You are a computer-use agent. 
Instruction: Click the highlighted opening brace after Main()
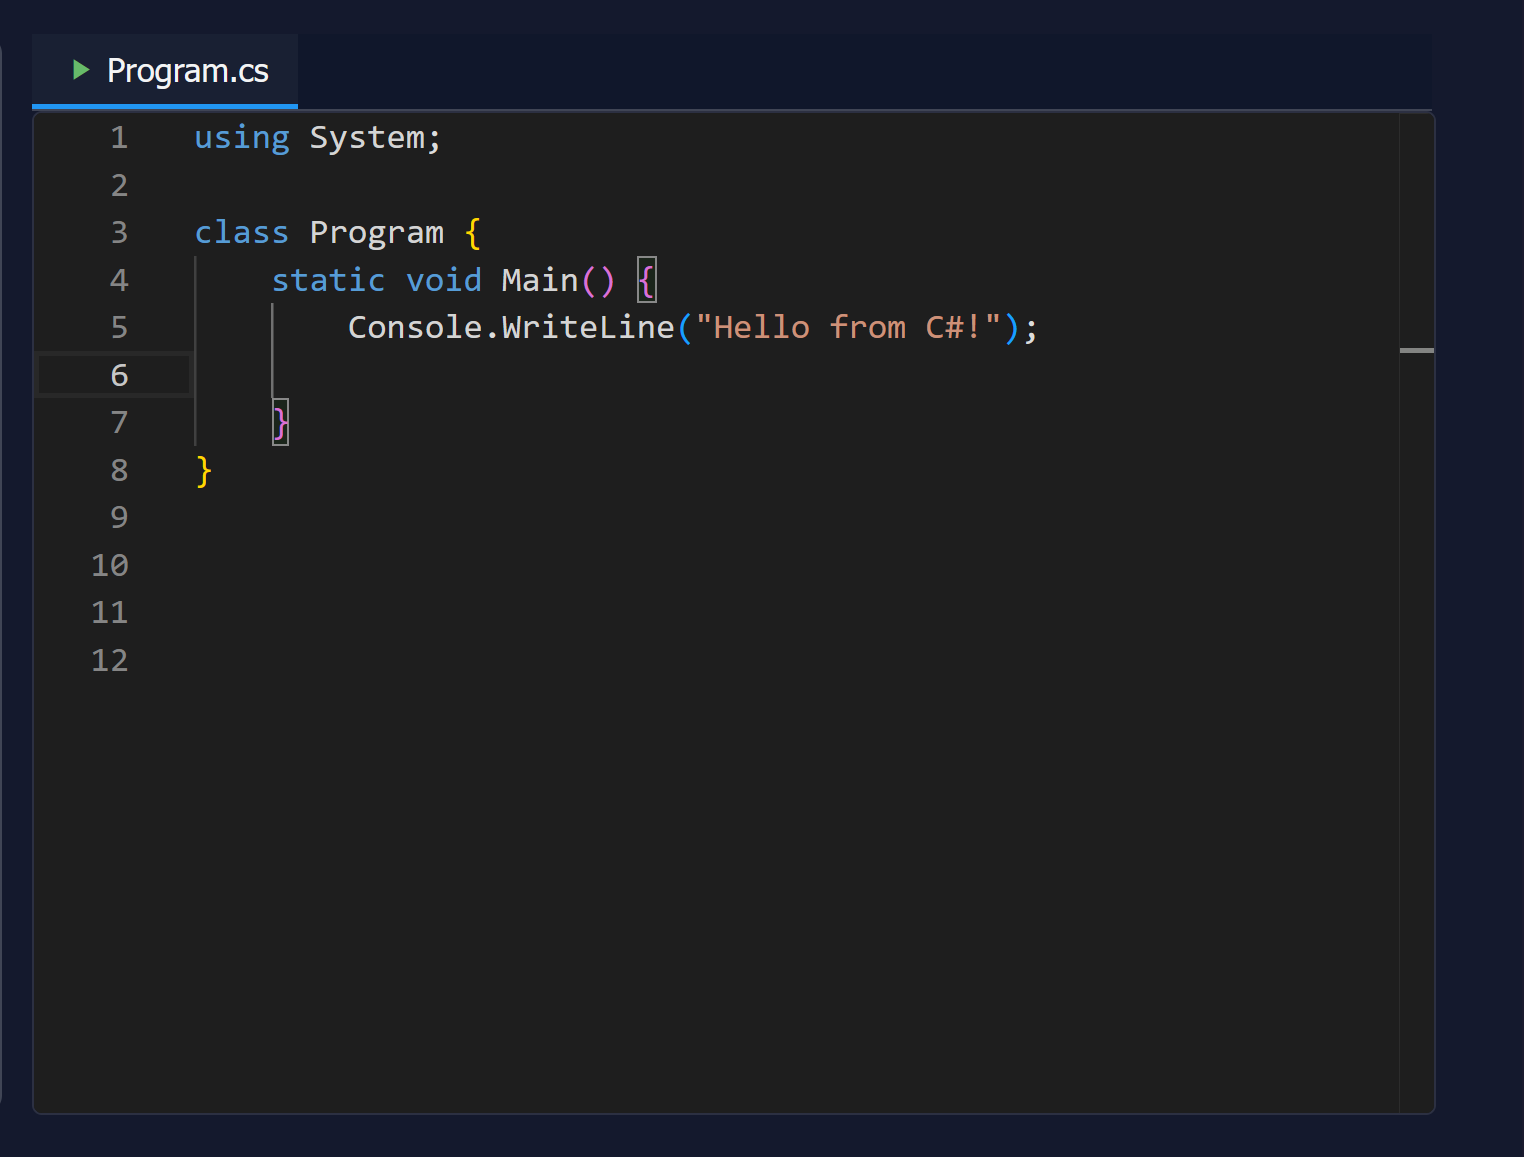(647, 280)
